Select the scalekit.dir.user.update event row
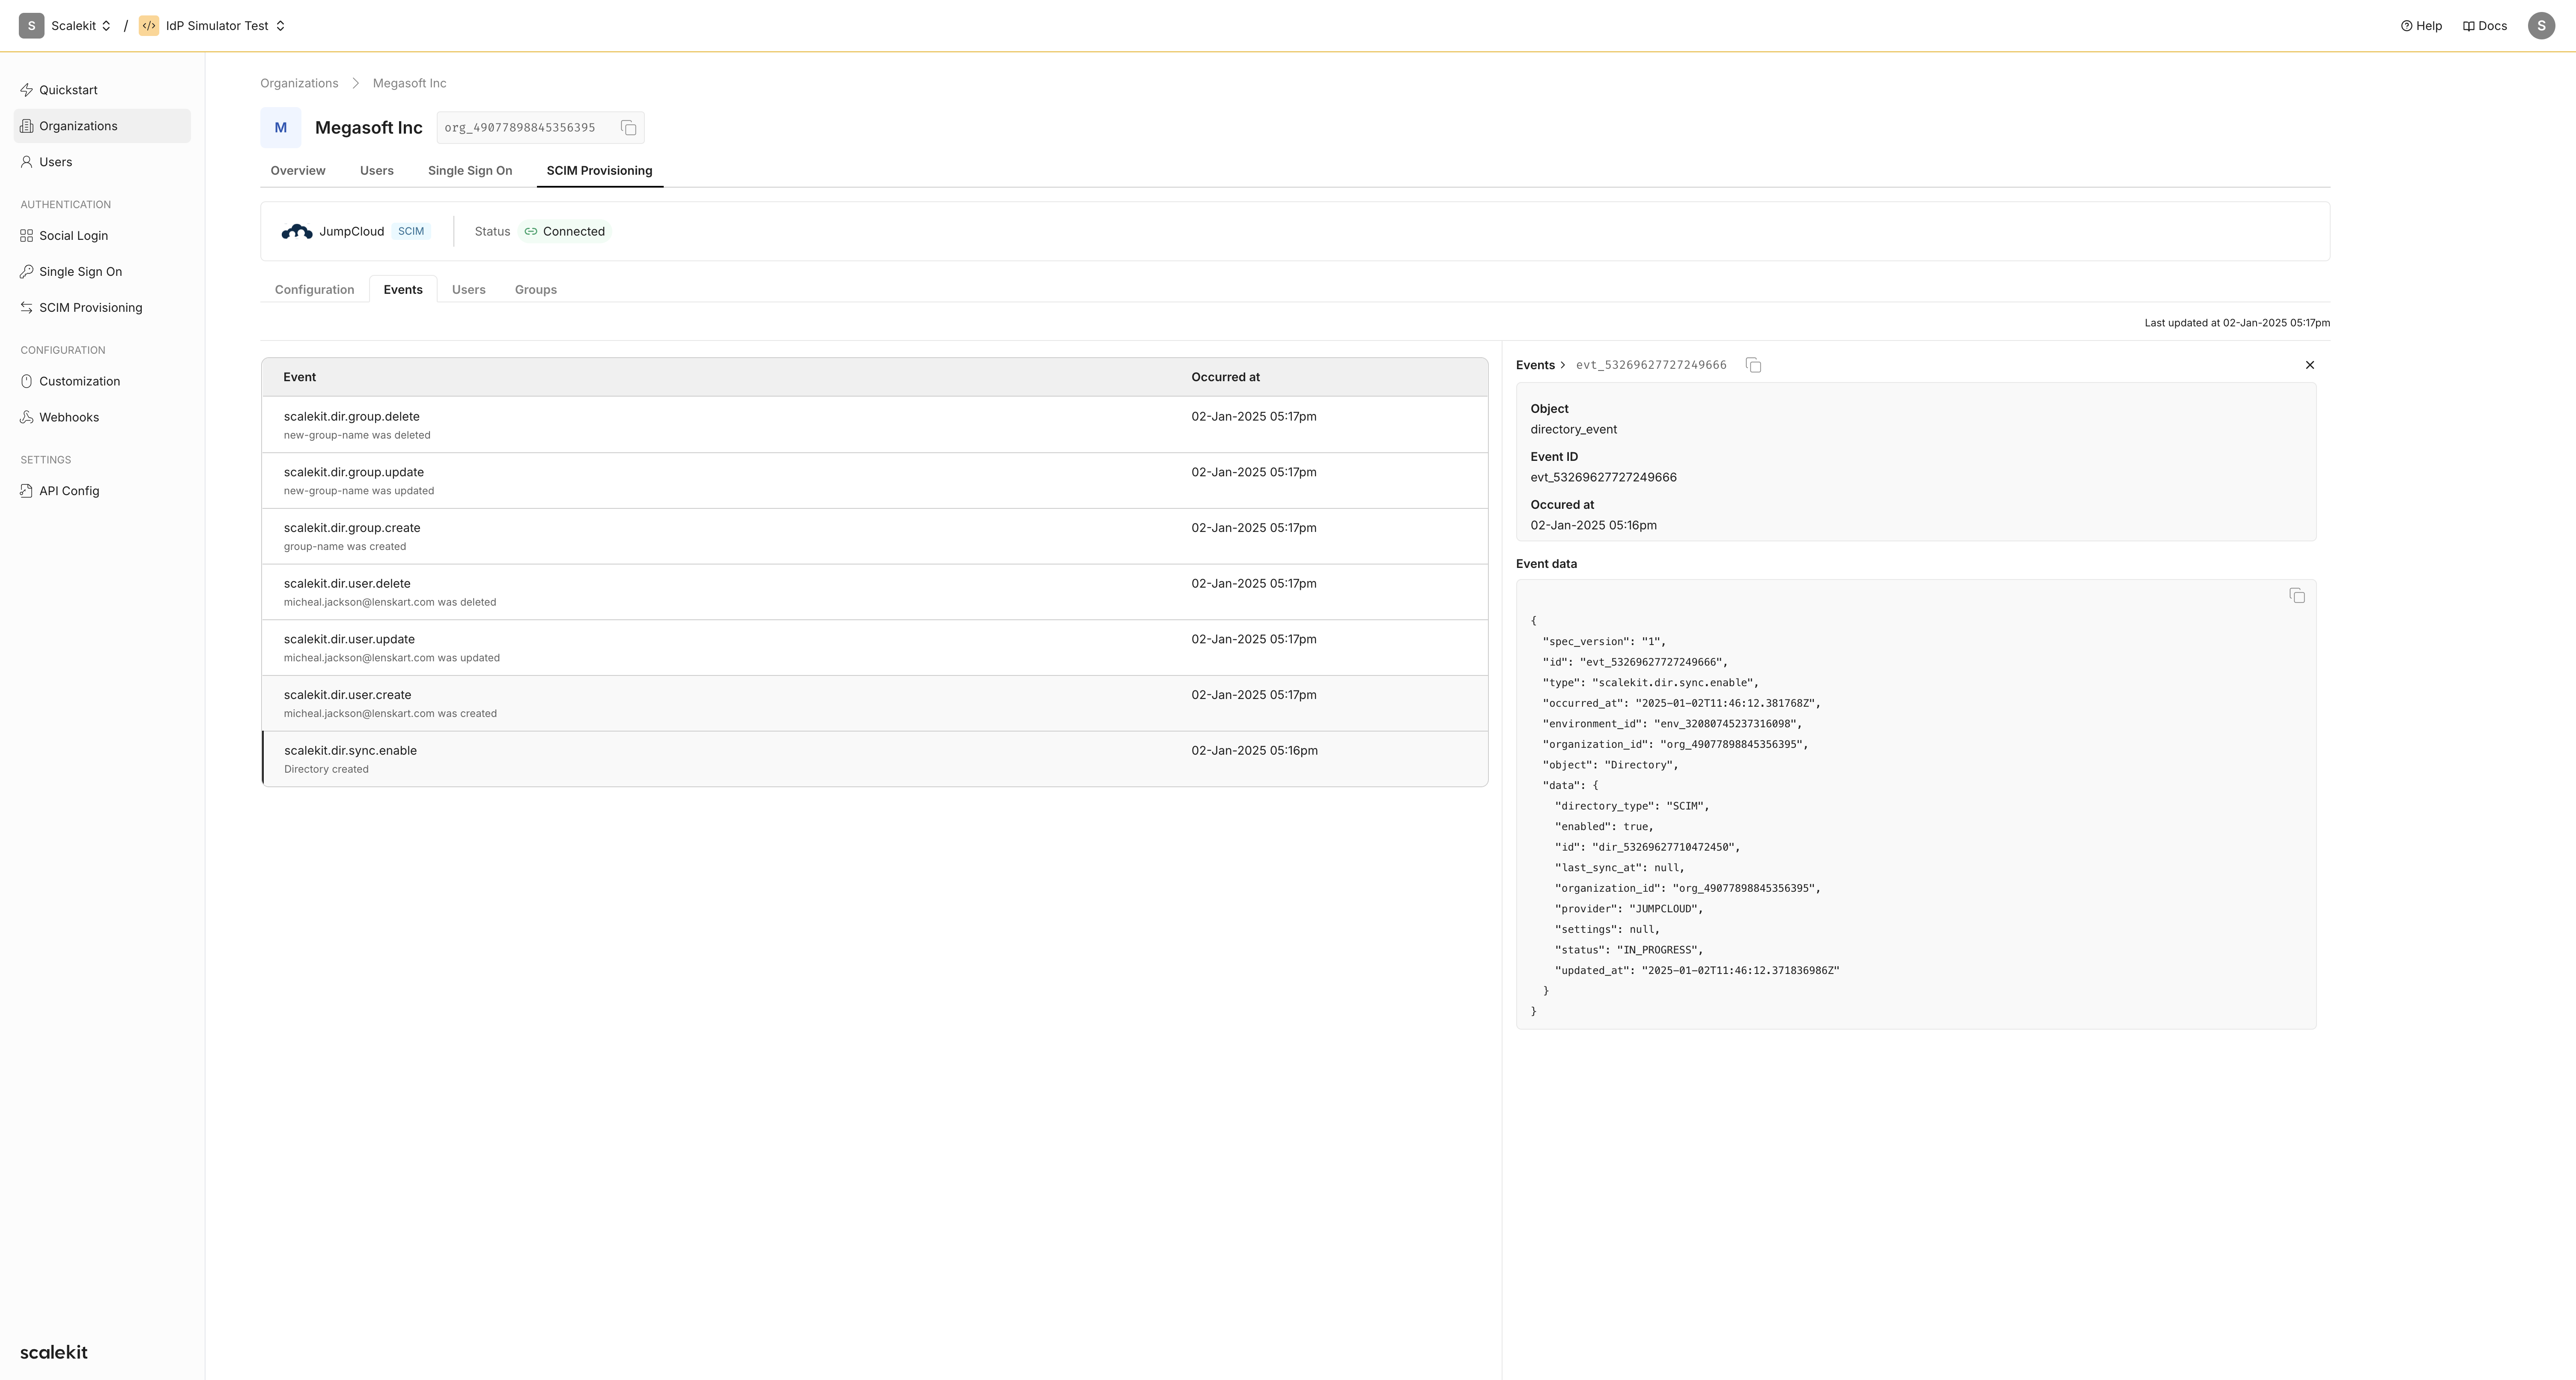2576x1380 pixels. pyautogui.click(x=875, y=648)
